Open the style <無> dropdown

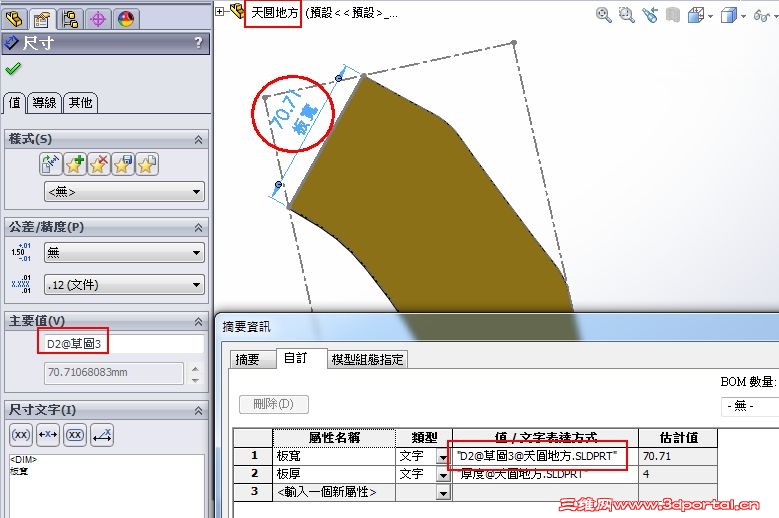click(x=124, y=192)
